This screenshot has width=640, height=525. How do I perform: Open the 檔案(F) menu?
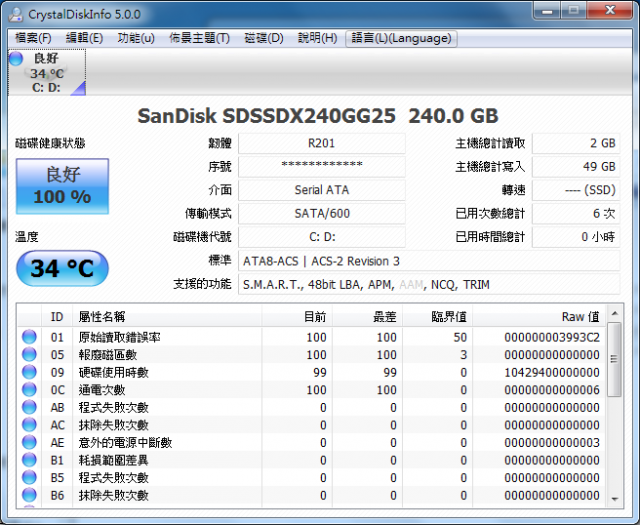[33, 38]
